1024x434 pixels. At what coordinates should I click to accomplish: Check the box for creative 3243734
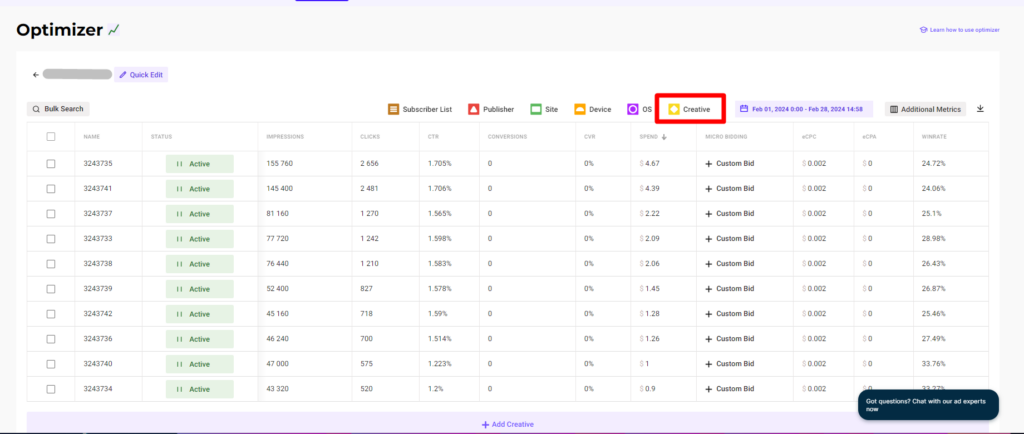coord(51,389)
